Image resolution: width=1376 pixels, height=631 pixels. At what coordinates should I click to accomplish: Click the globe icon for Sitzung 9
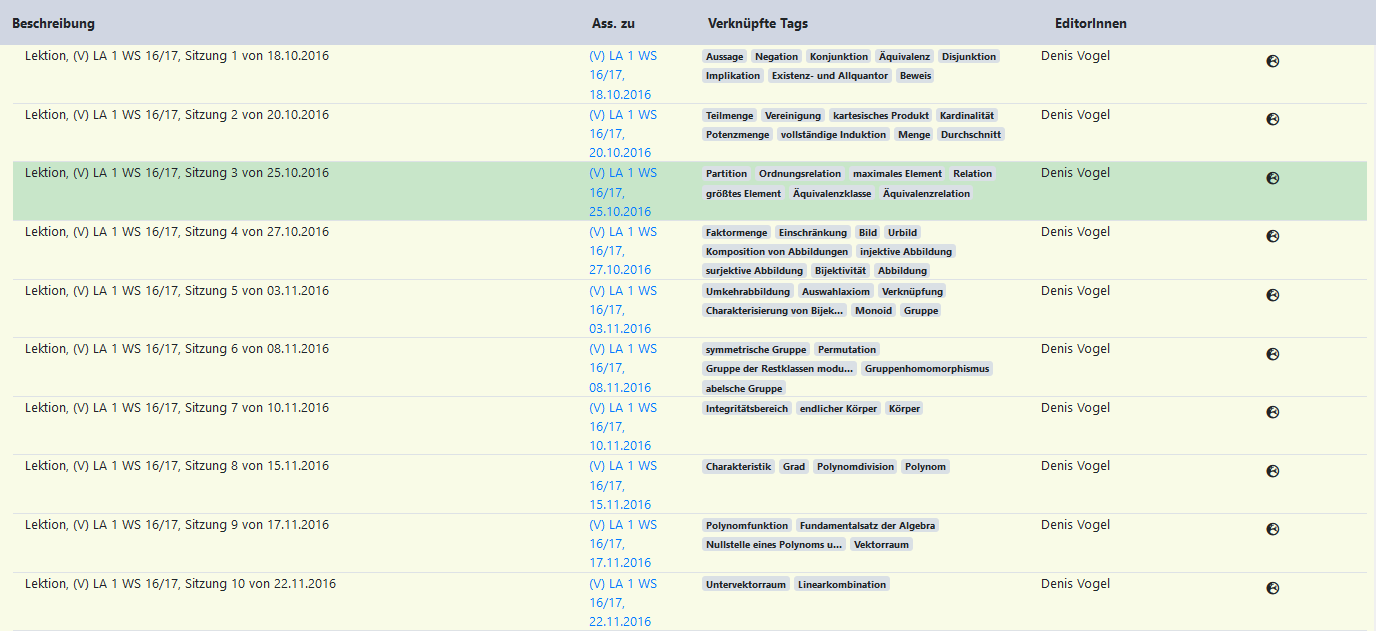pos(1273,529)
